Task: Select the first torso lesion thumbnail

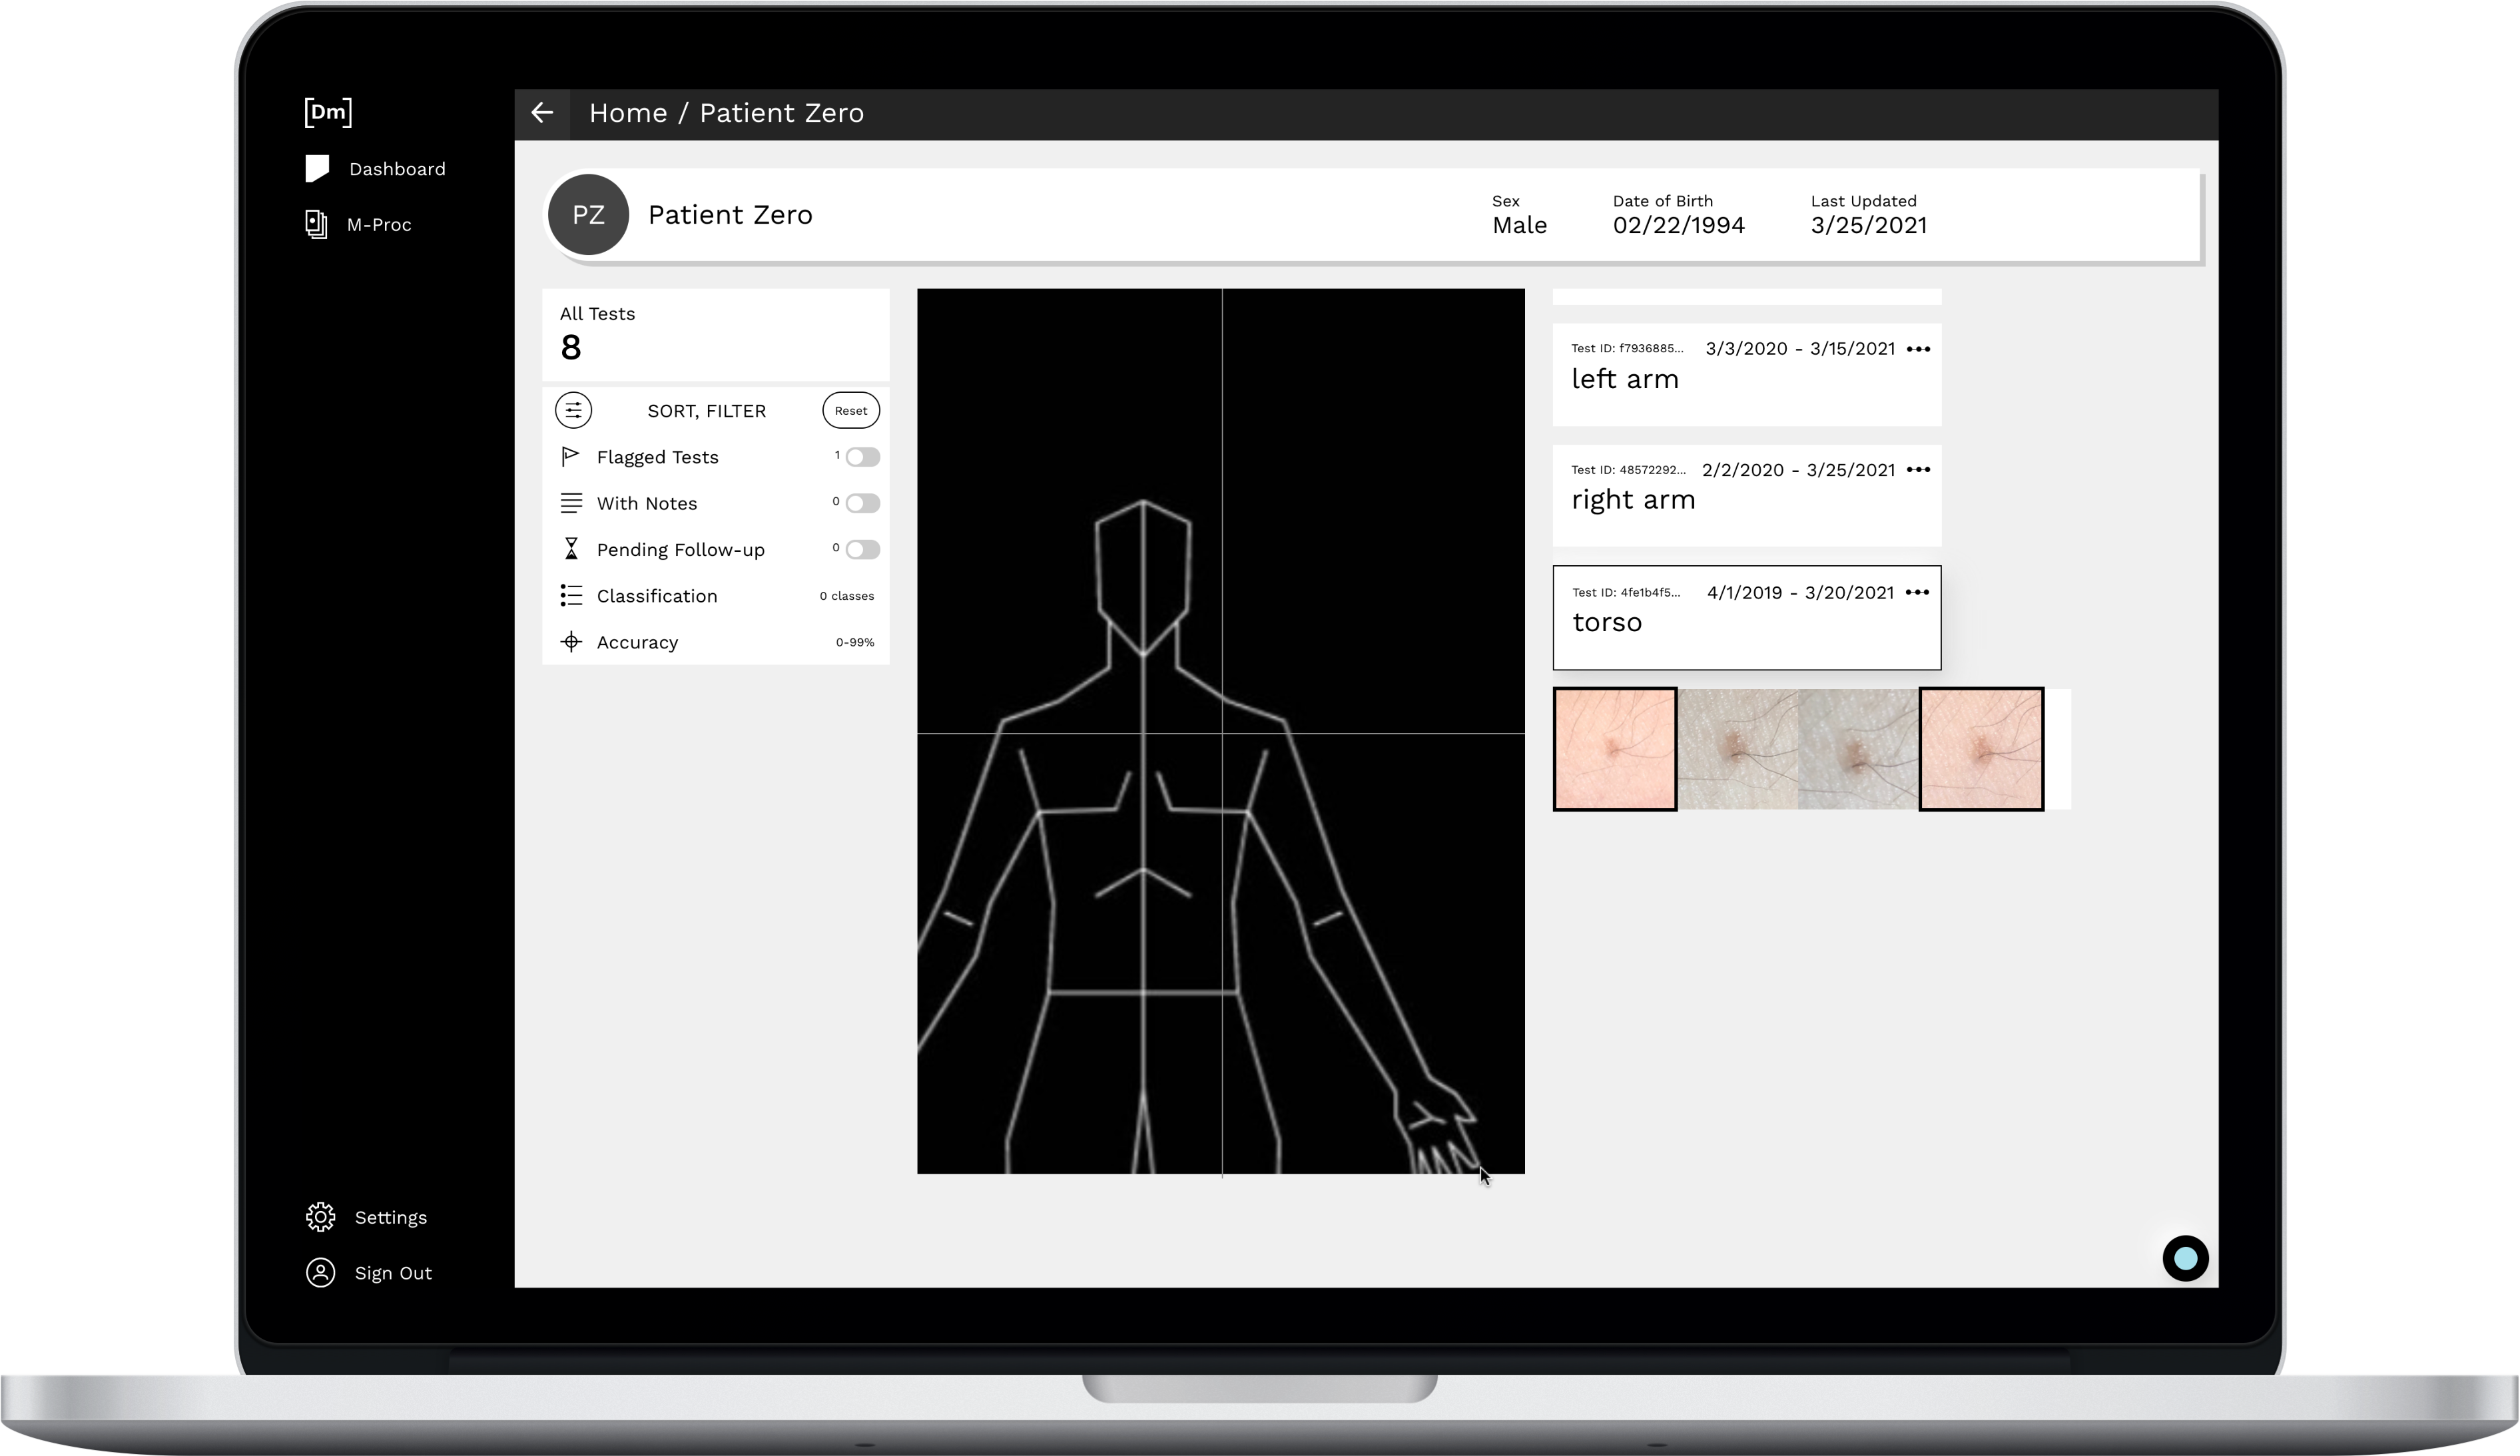Action: click(1614, 749)
